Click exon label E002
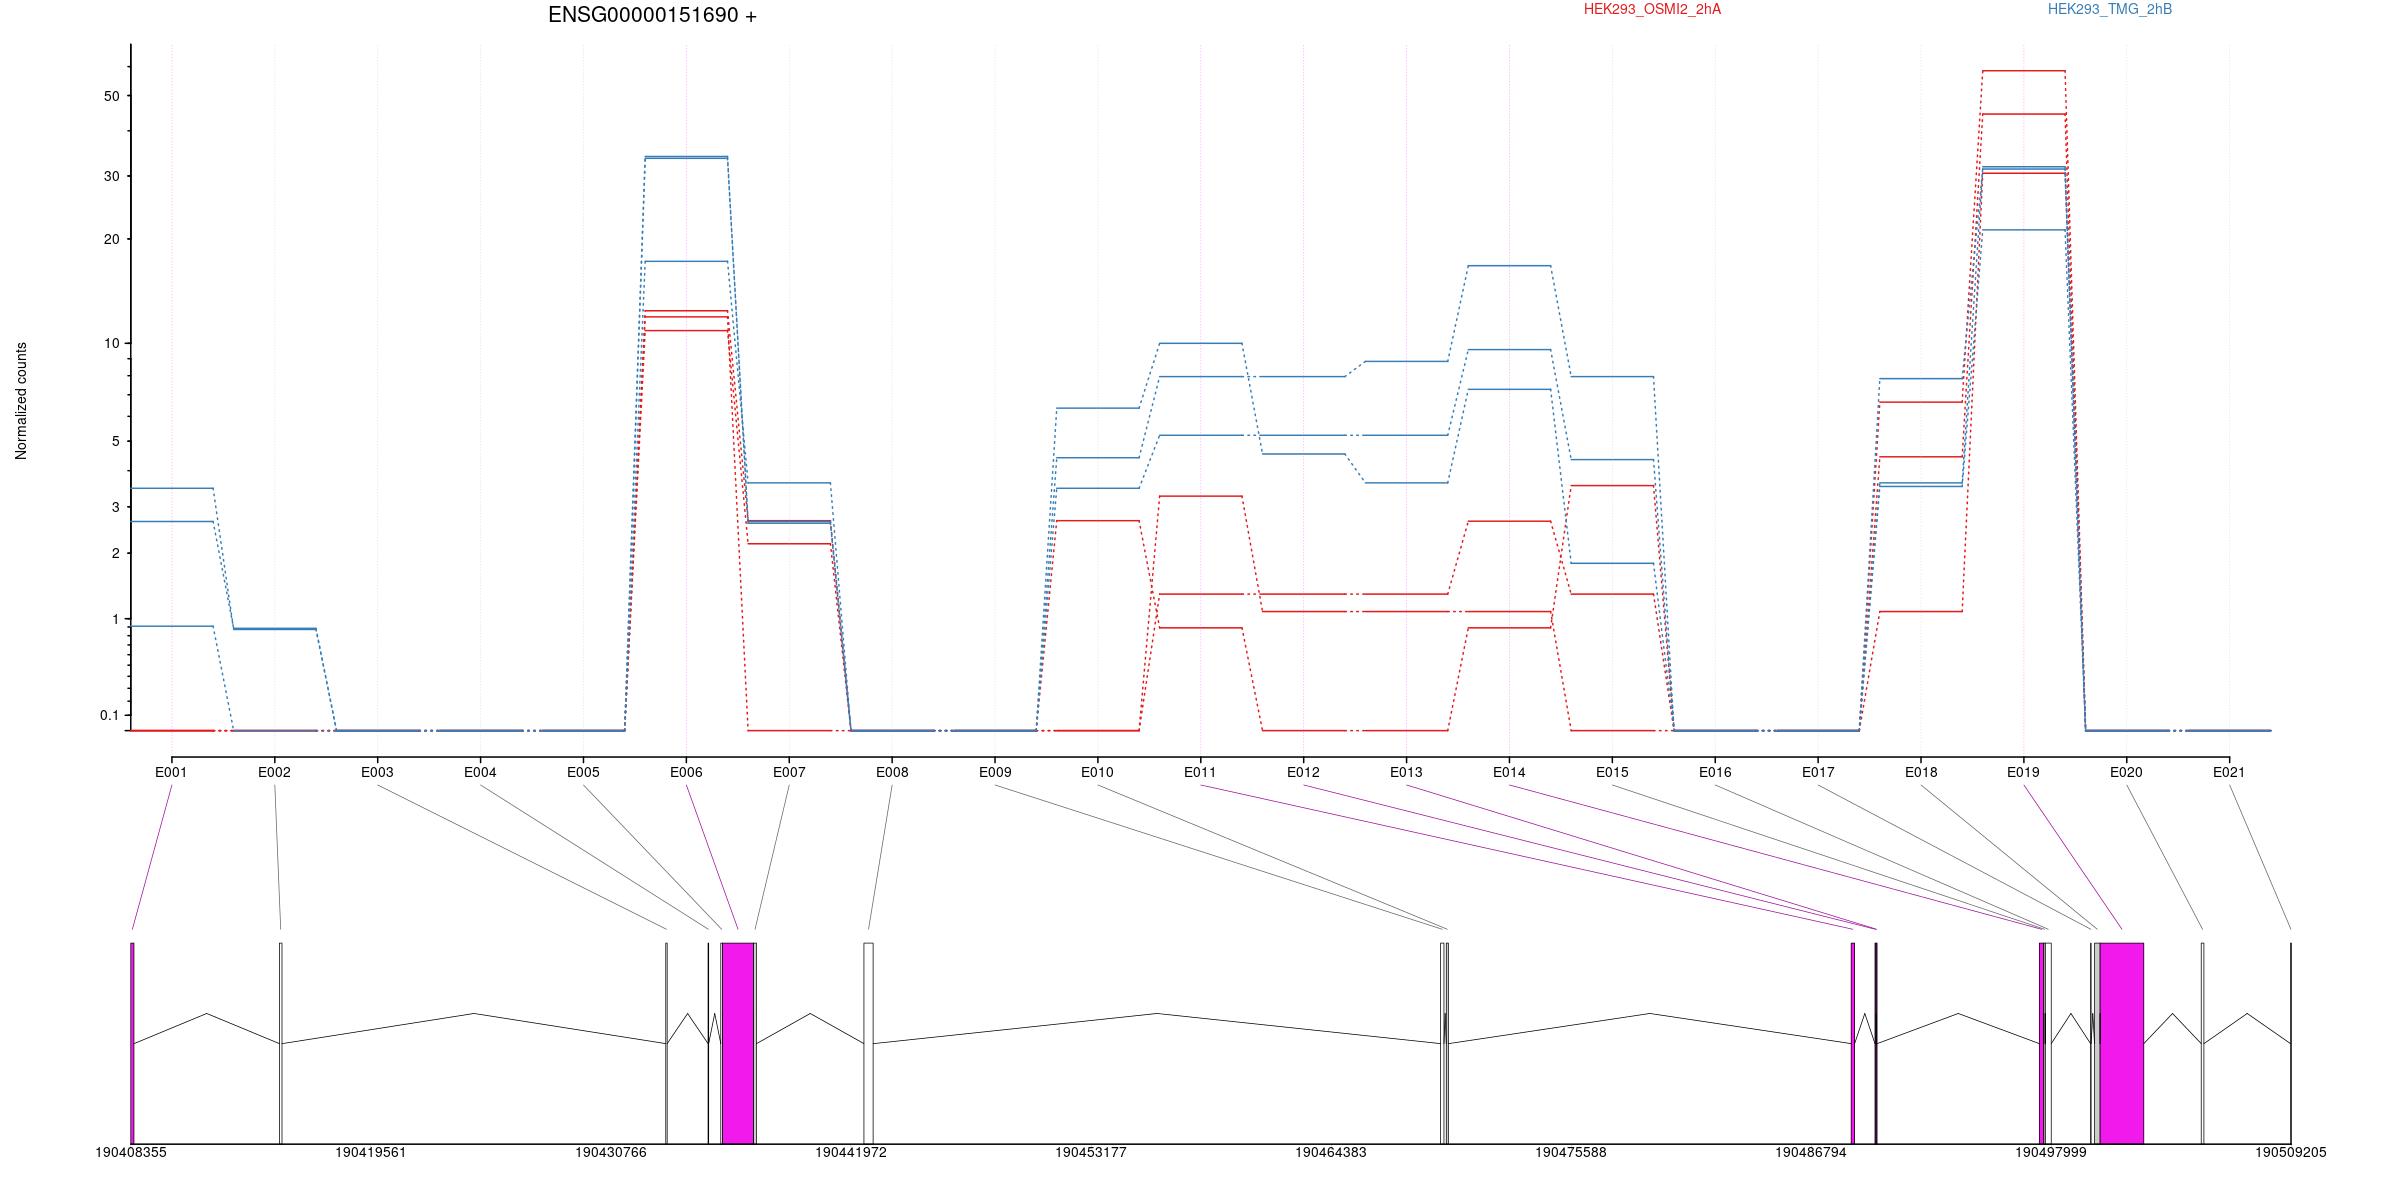The image size is (2400, 1200). (x=274, y=772)
